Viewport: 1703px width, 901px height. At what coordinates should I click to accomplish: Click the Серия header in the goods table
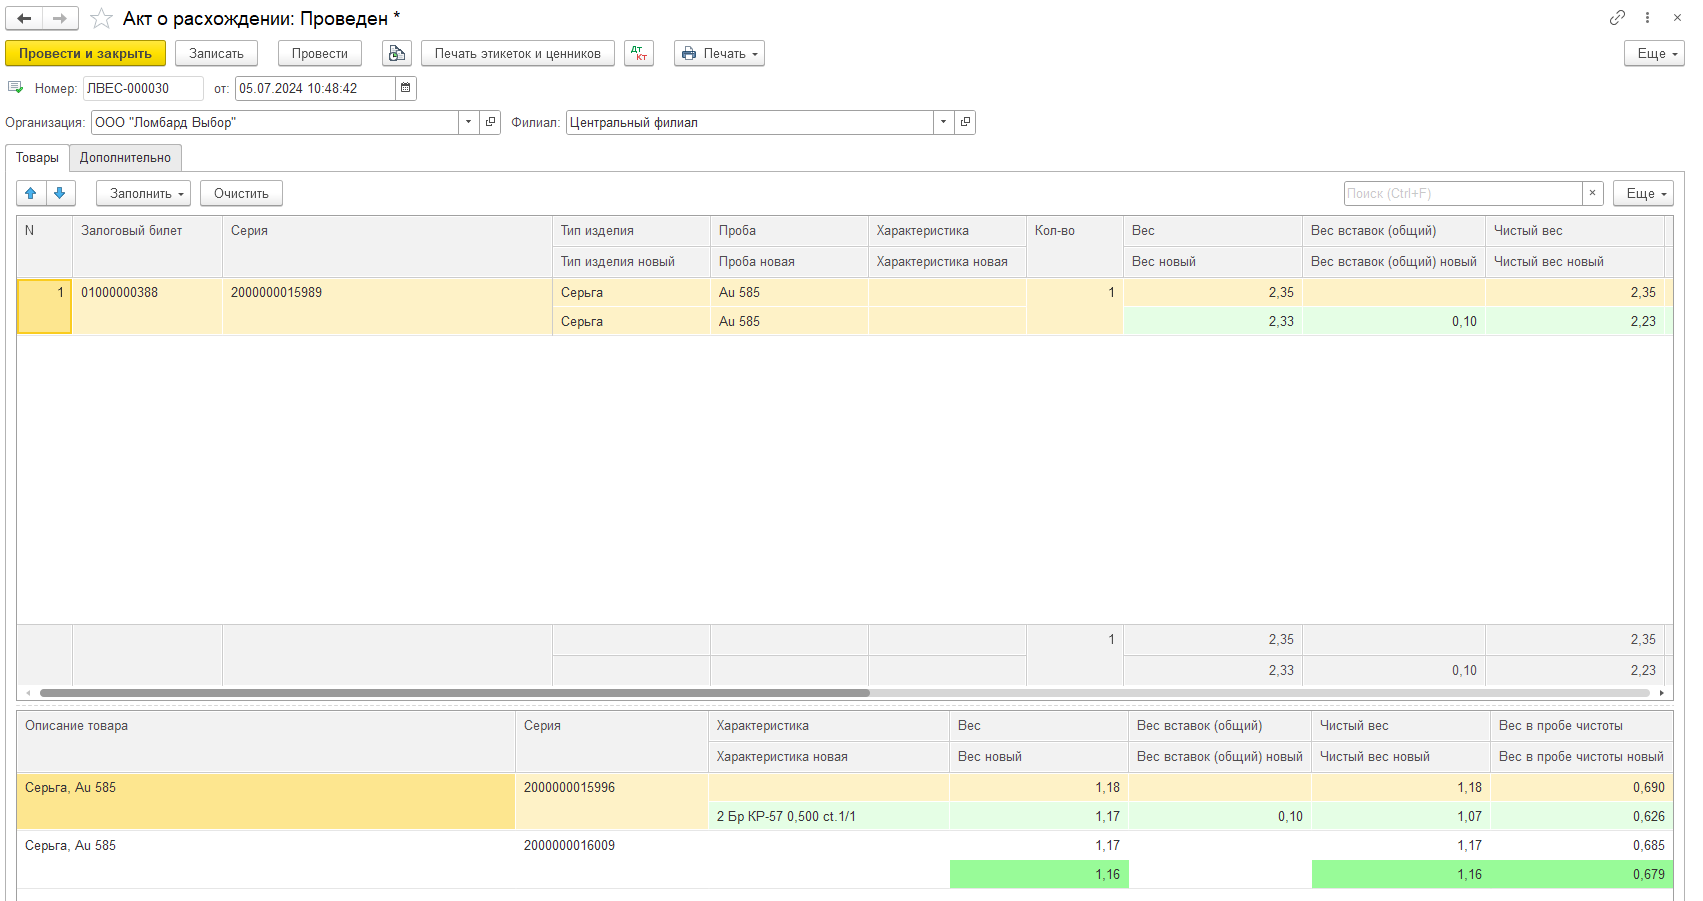click(387, 246)
